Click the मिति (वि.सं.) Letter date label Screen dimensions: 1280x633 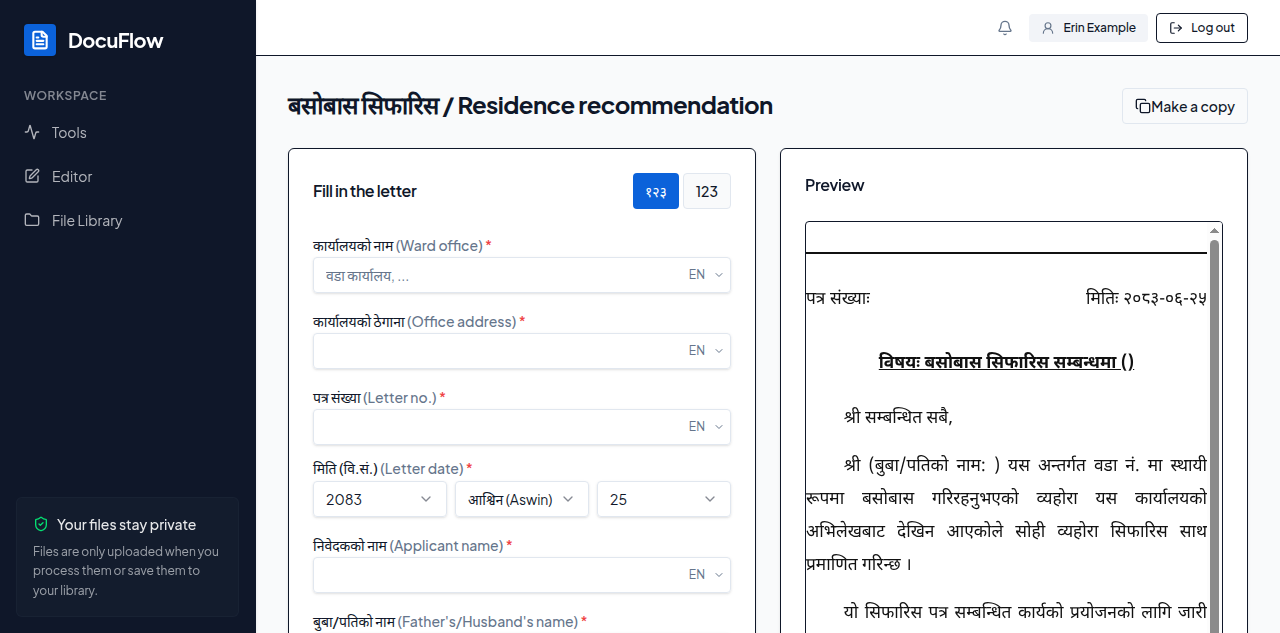pyautogui.click(x=392, y=468)
